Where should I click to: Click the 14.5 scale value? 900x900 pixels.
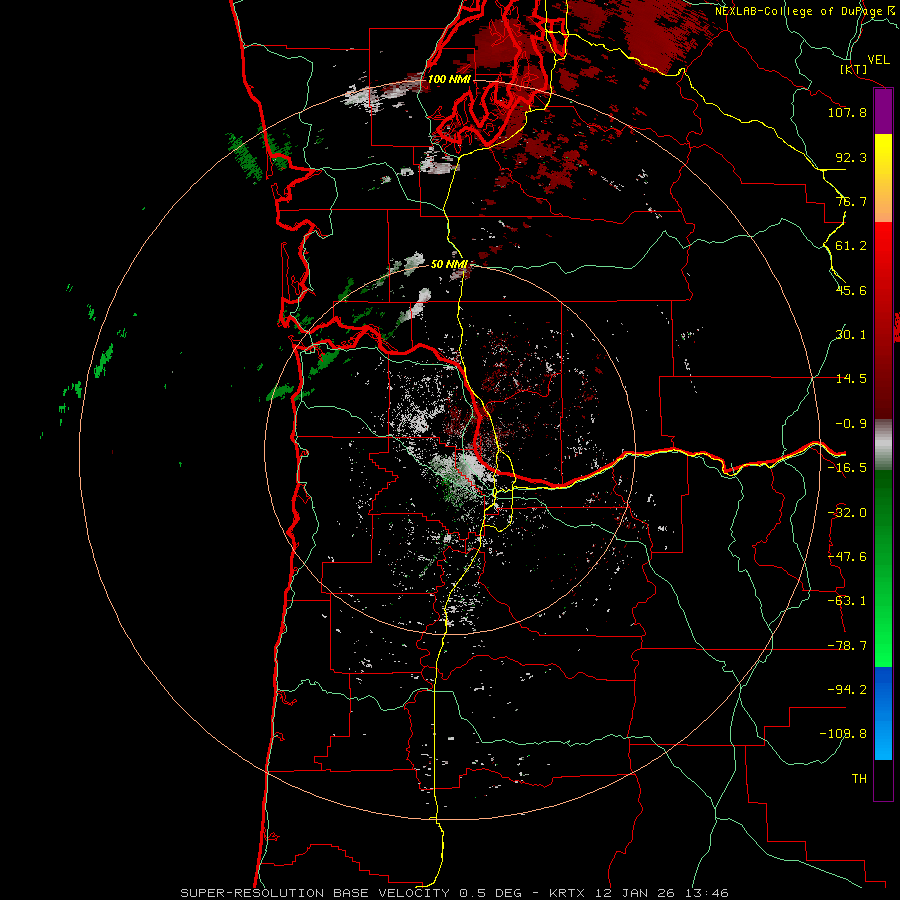click(x=851, y=379)
